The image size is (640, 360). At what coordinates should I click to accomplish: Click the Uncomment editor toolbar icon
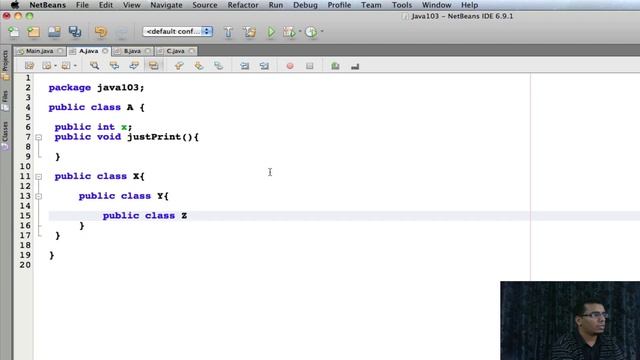coord(355,66)
